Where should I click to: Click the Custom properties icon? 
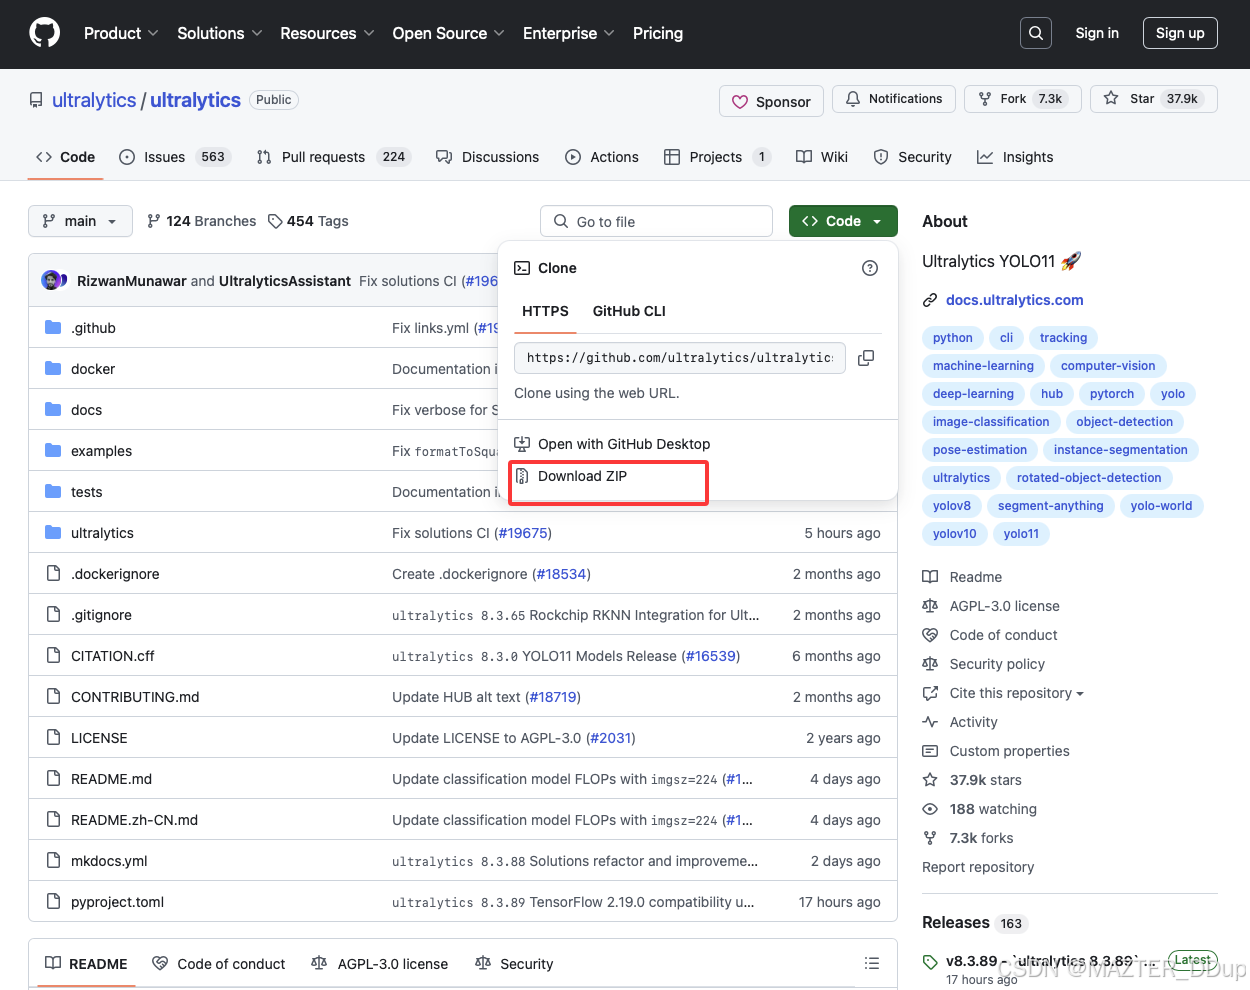pyautogui.click(x=930, y=751)
